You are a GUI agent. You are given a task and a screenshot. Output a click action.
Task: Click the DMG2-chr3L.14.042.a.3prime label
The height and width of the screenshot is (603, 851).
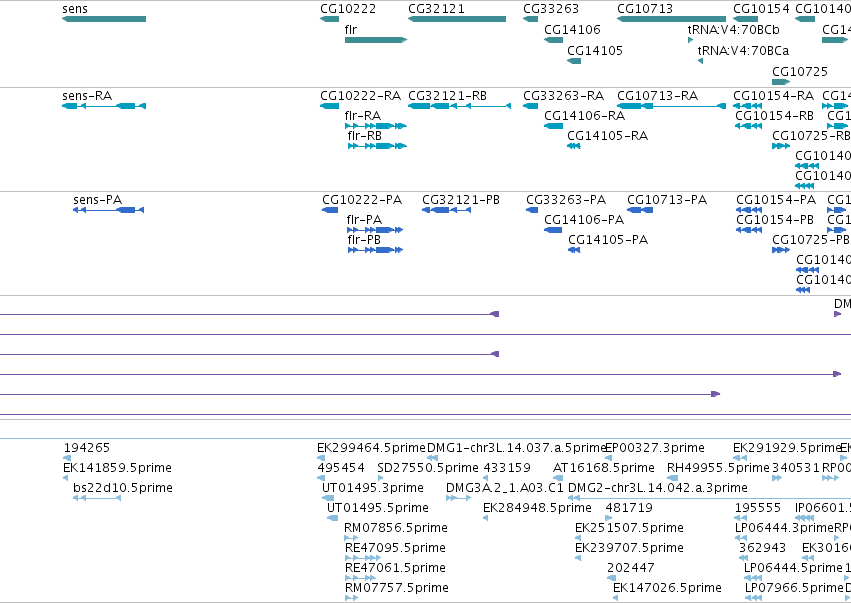(658, 488)
